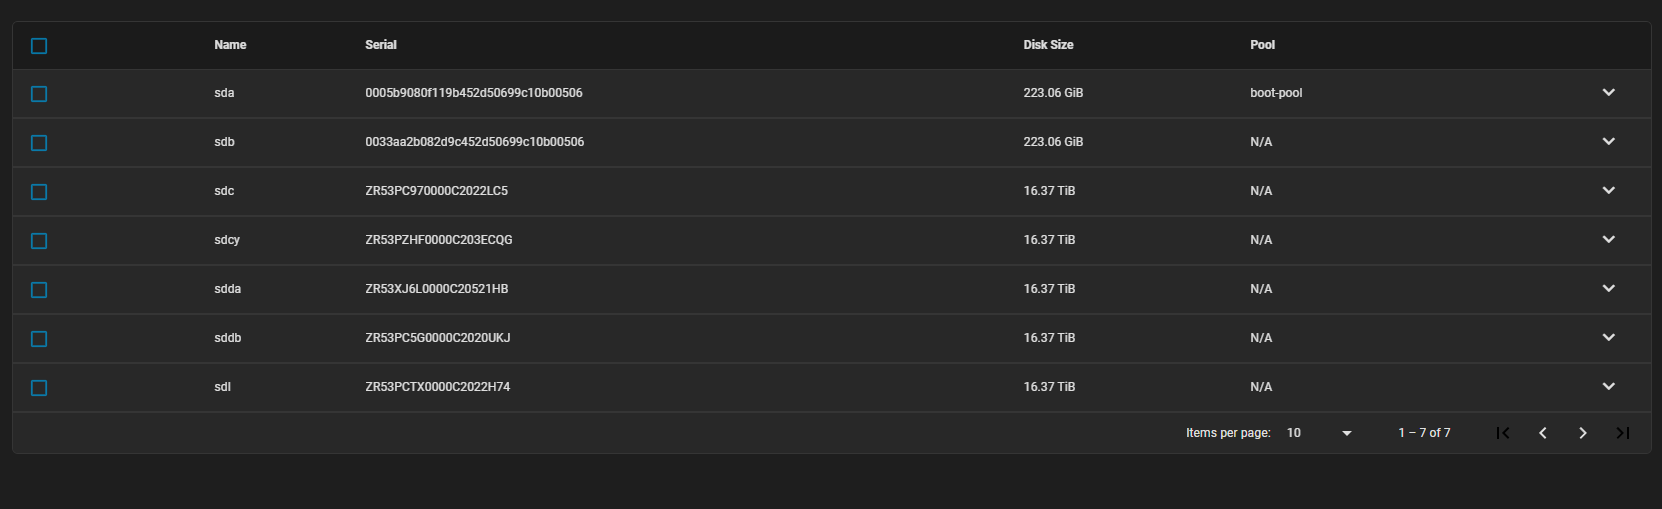This screenshot has height=509, width=1662.
Task: Tick the checkbox for disk sdc
Action: pyautogui.click(x=39, y=191)
